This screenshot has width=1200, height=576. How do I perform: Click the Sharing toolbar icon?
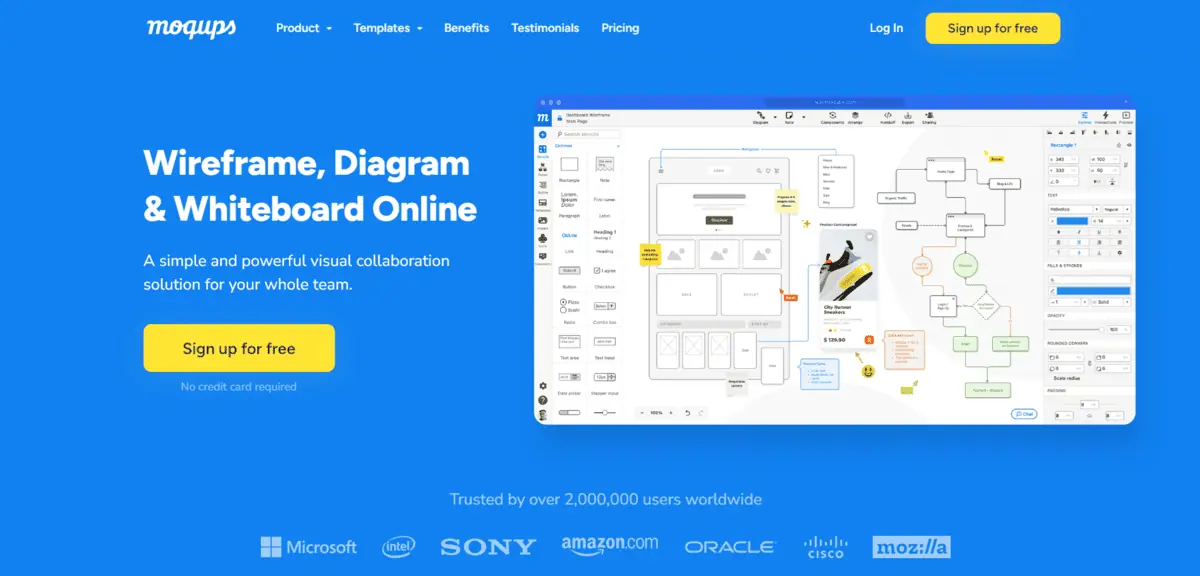tap(929, 117)
